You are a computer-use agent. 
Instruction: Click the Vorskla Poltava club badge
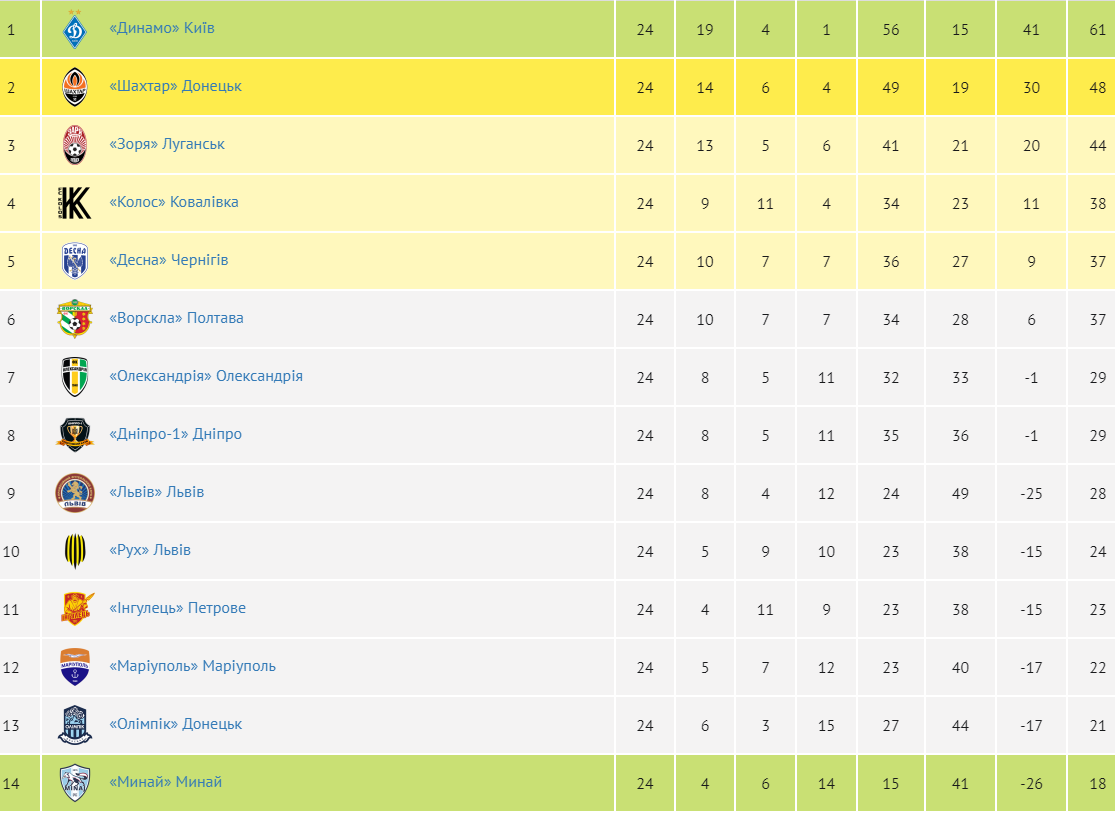[x=75, y=319]
